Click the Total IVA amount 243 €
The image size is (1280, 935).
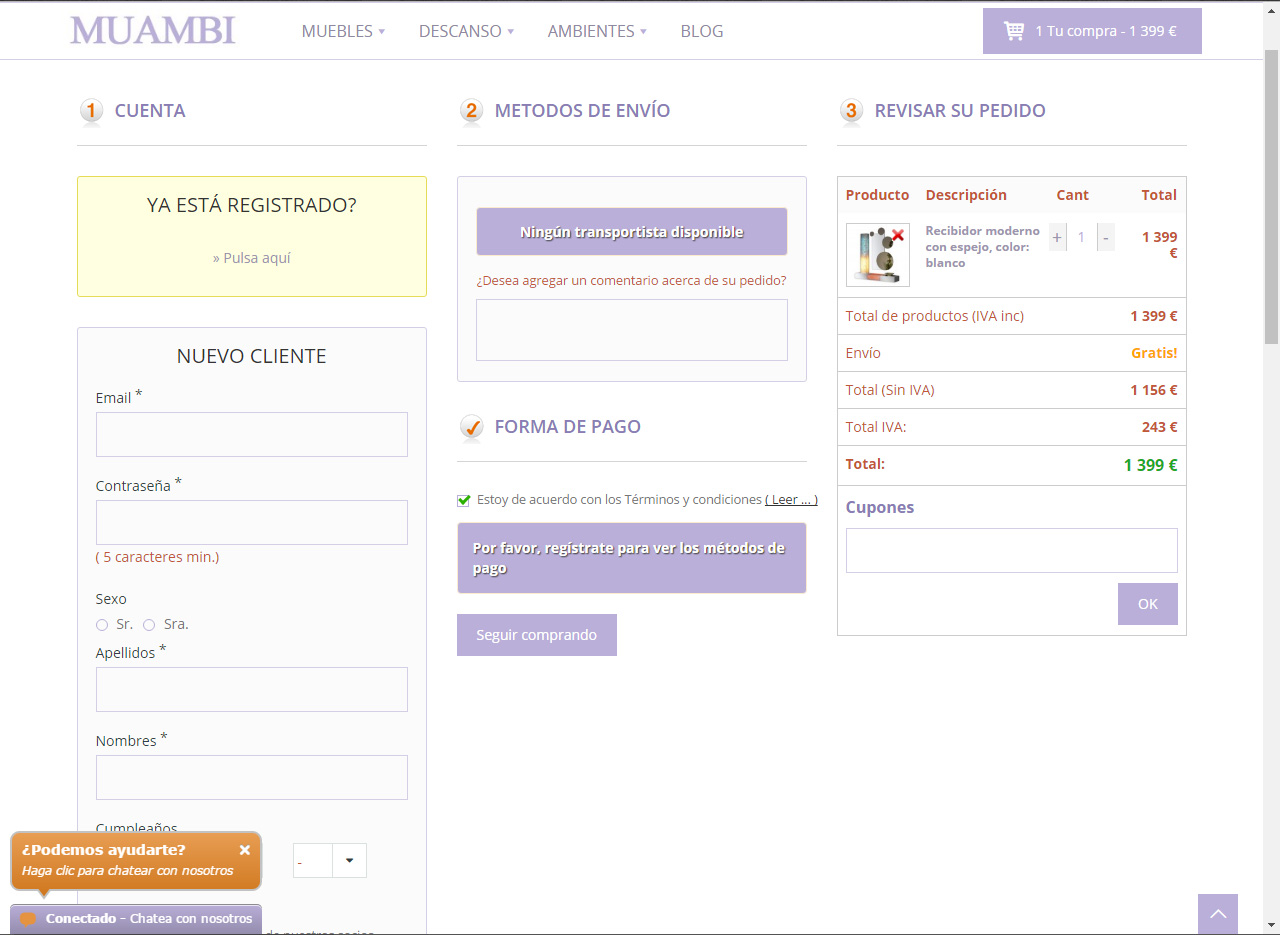1160,427
